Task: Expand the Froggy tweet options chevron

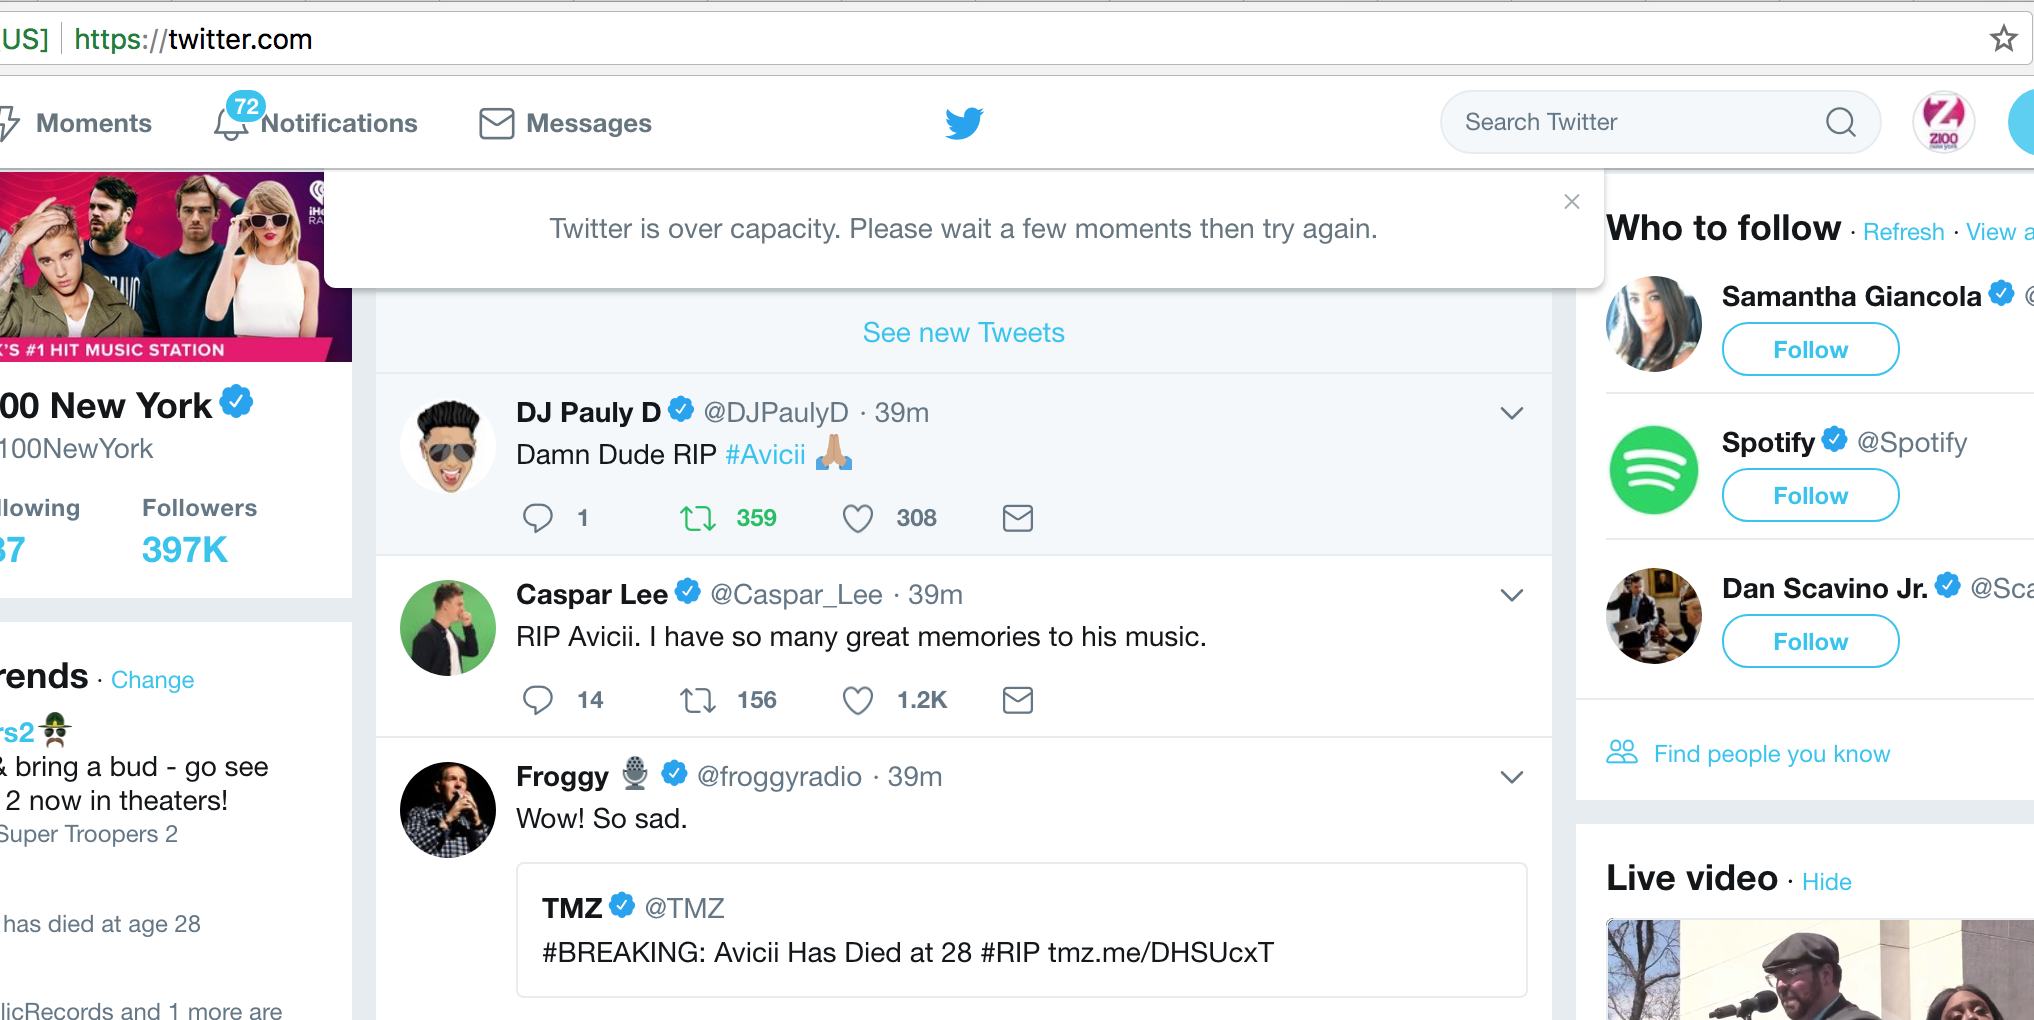Action: [x=1511, y=777]
